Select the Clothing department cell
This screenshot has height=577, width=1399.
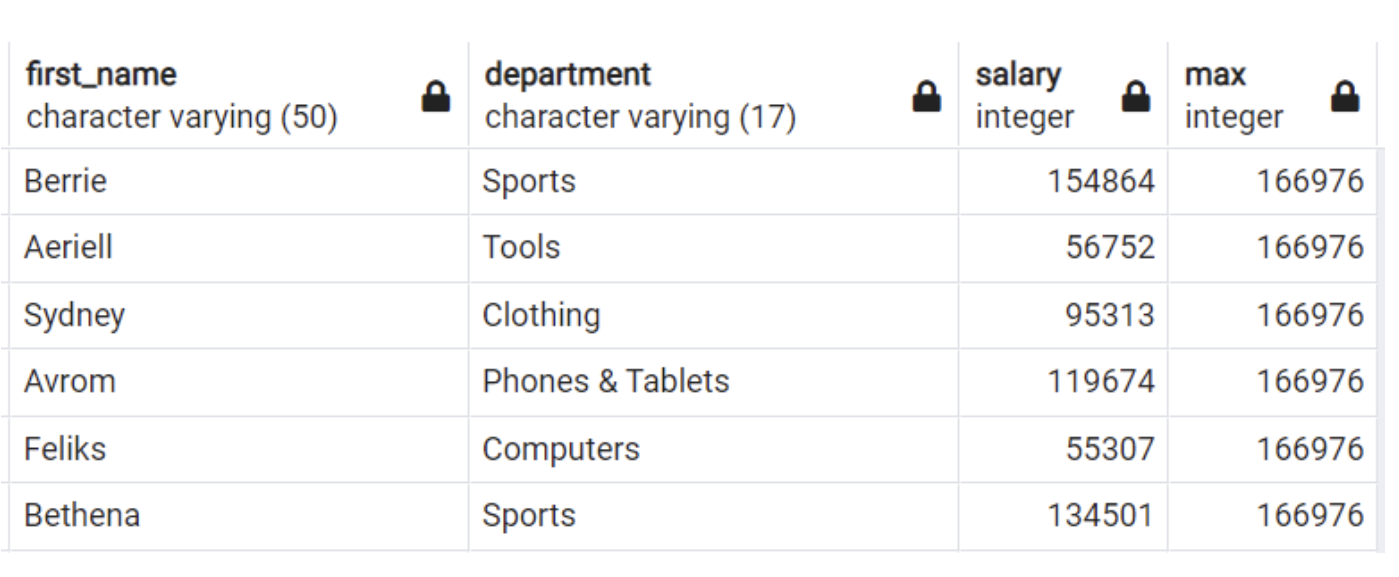click(541, 315)
